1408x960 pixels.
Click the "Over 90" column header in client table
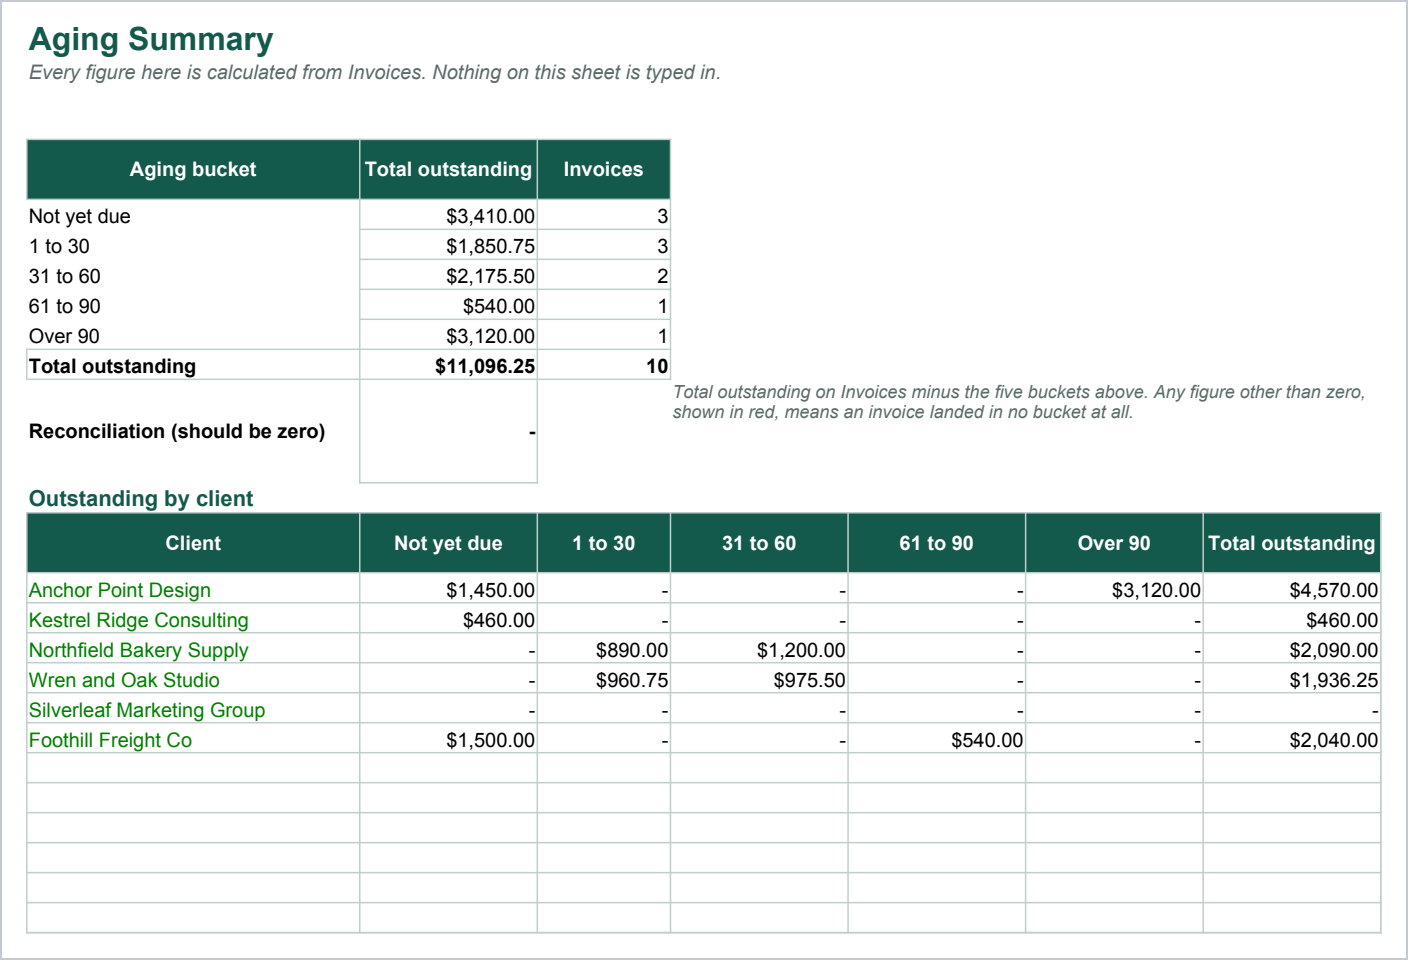[1114, 543]
